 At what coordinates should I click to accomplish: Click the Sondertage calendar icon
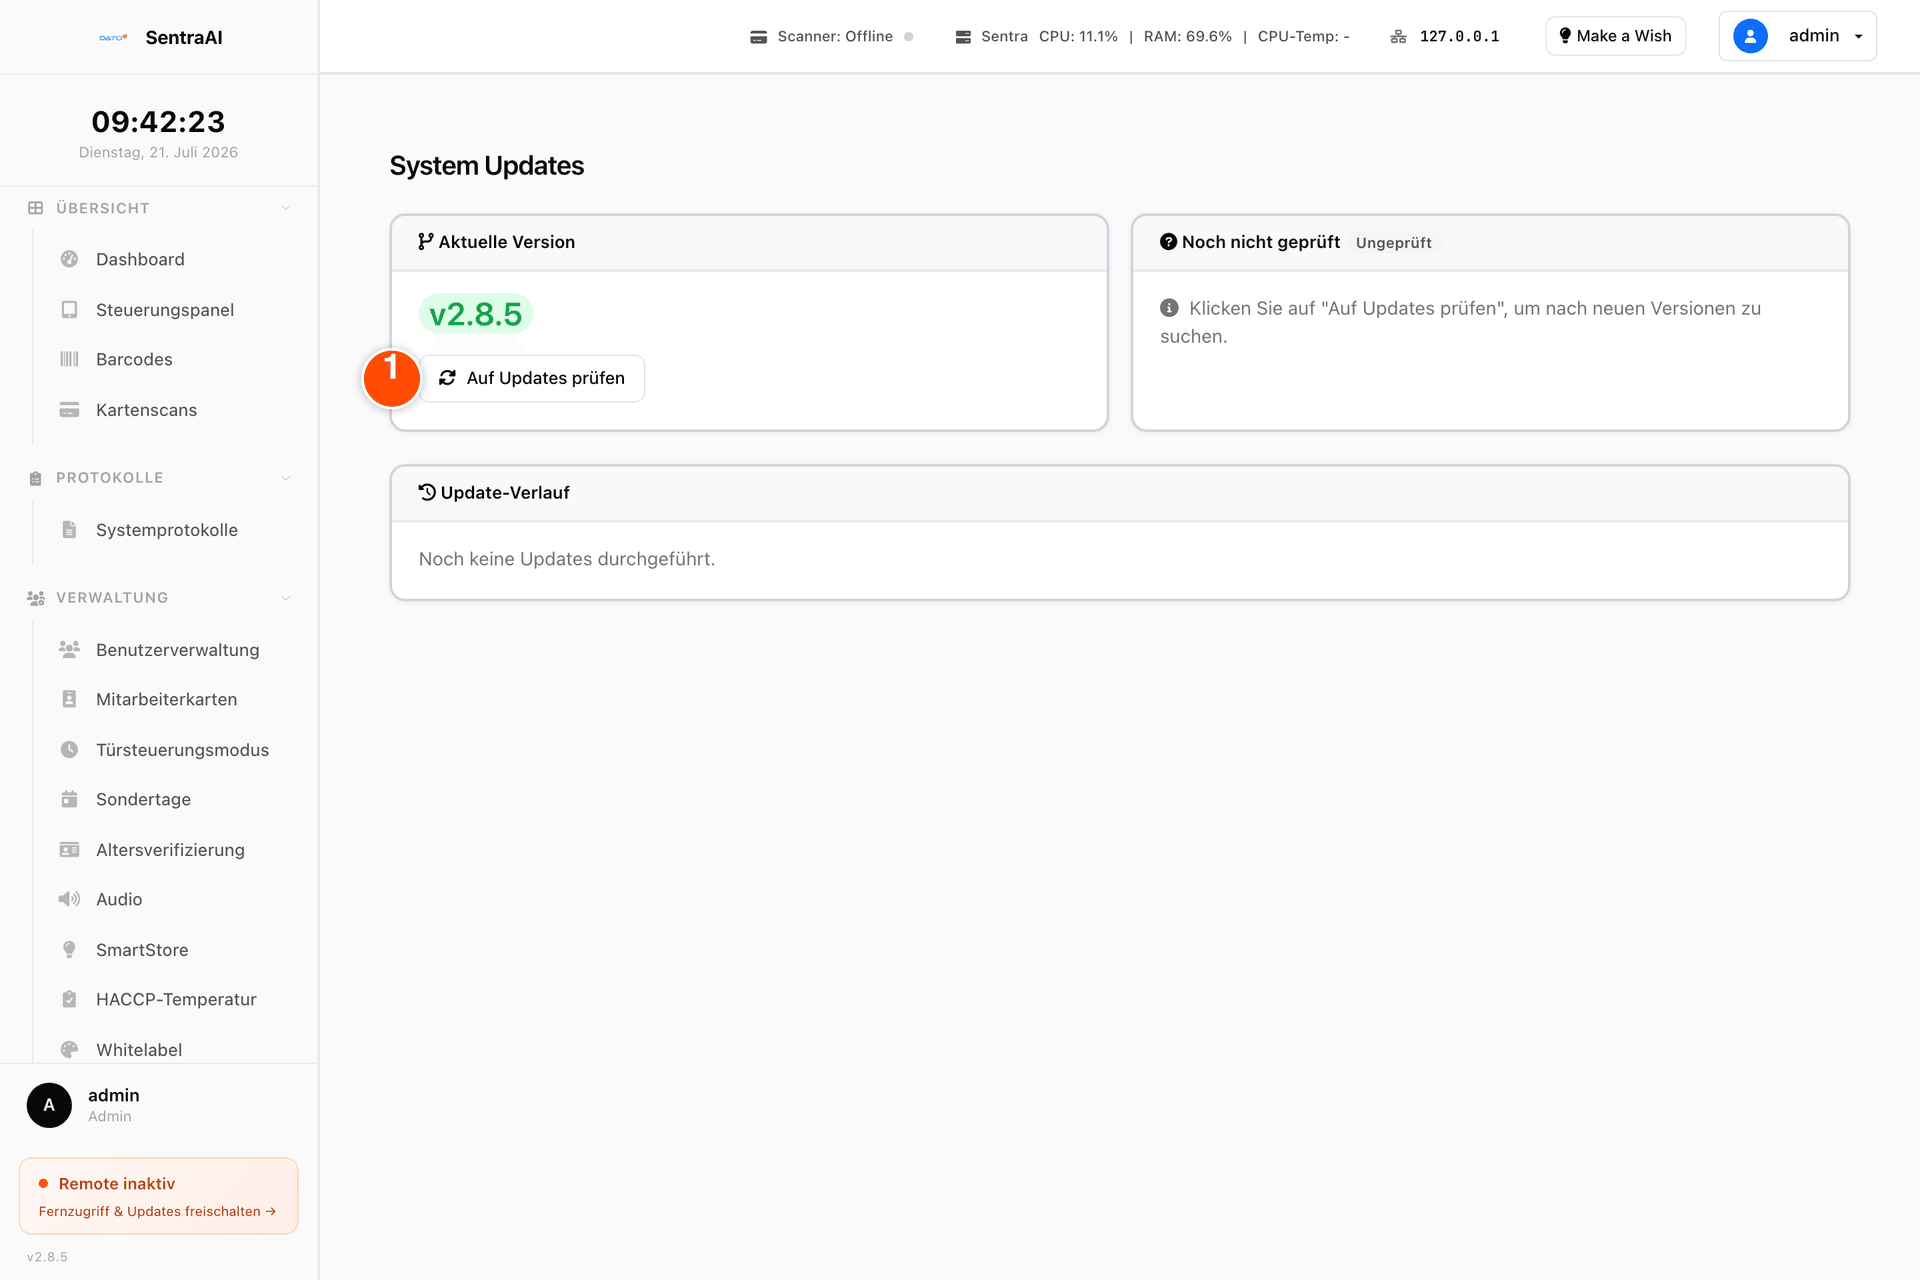click(69, 799)
